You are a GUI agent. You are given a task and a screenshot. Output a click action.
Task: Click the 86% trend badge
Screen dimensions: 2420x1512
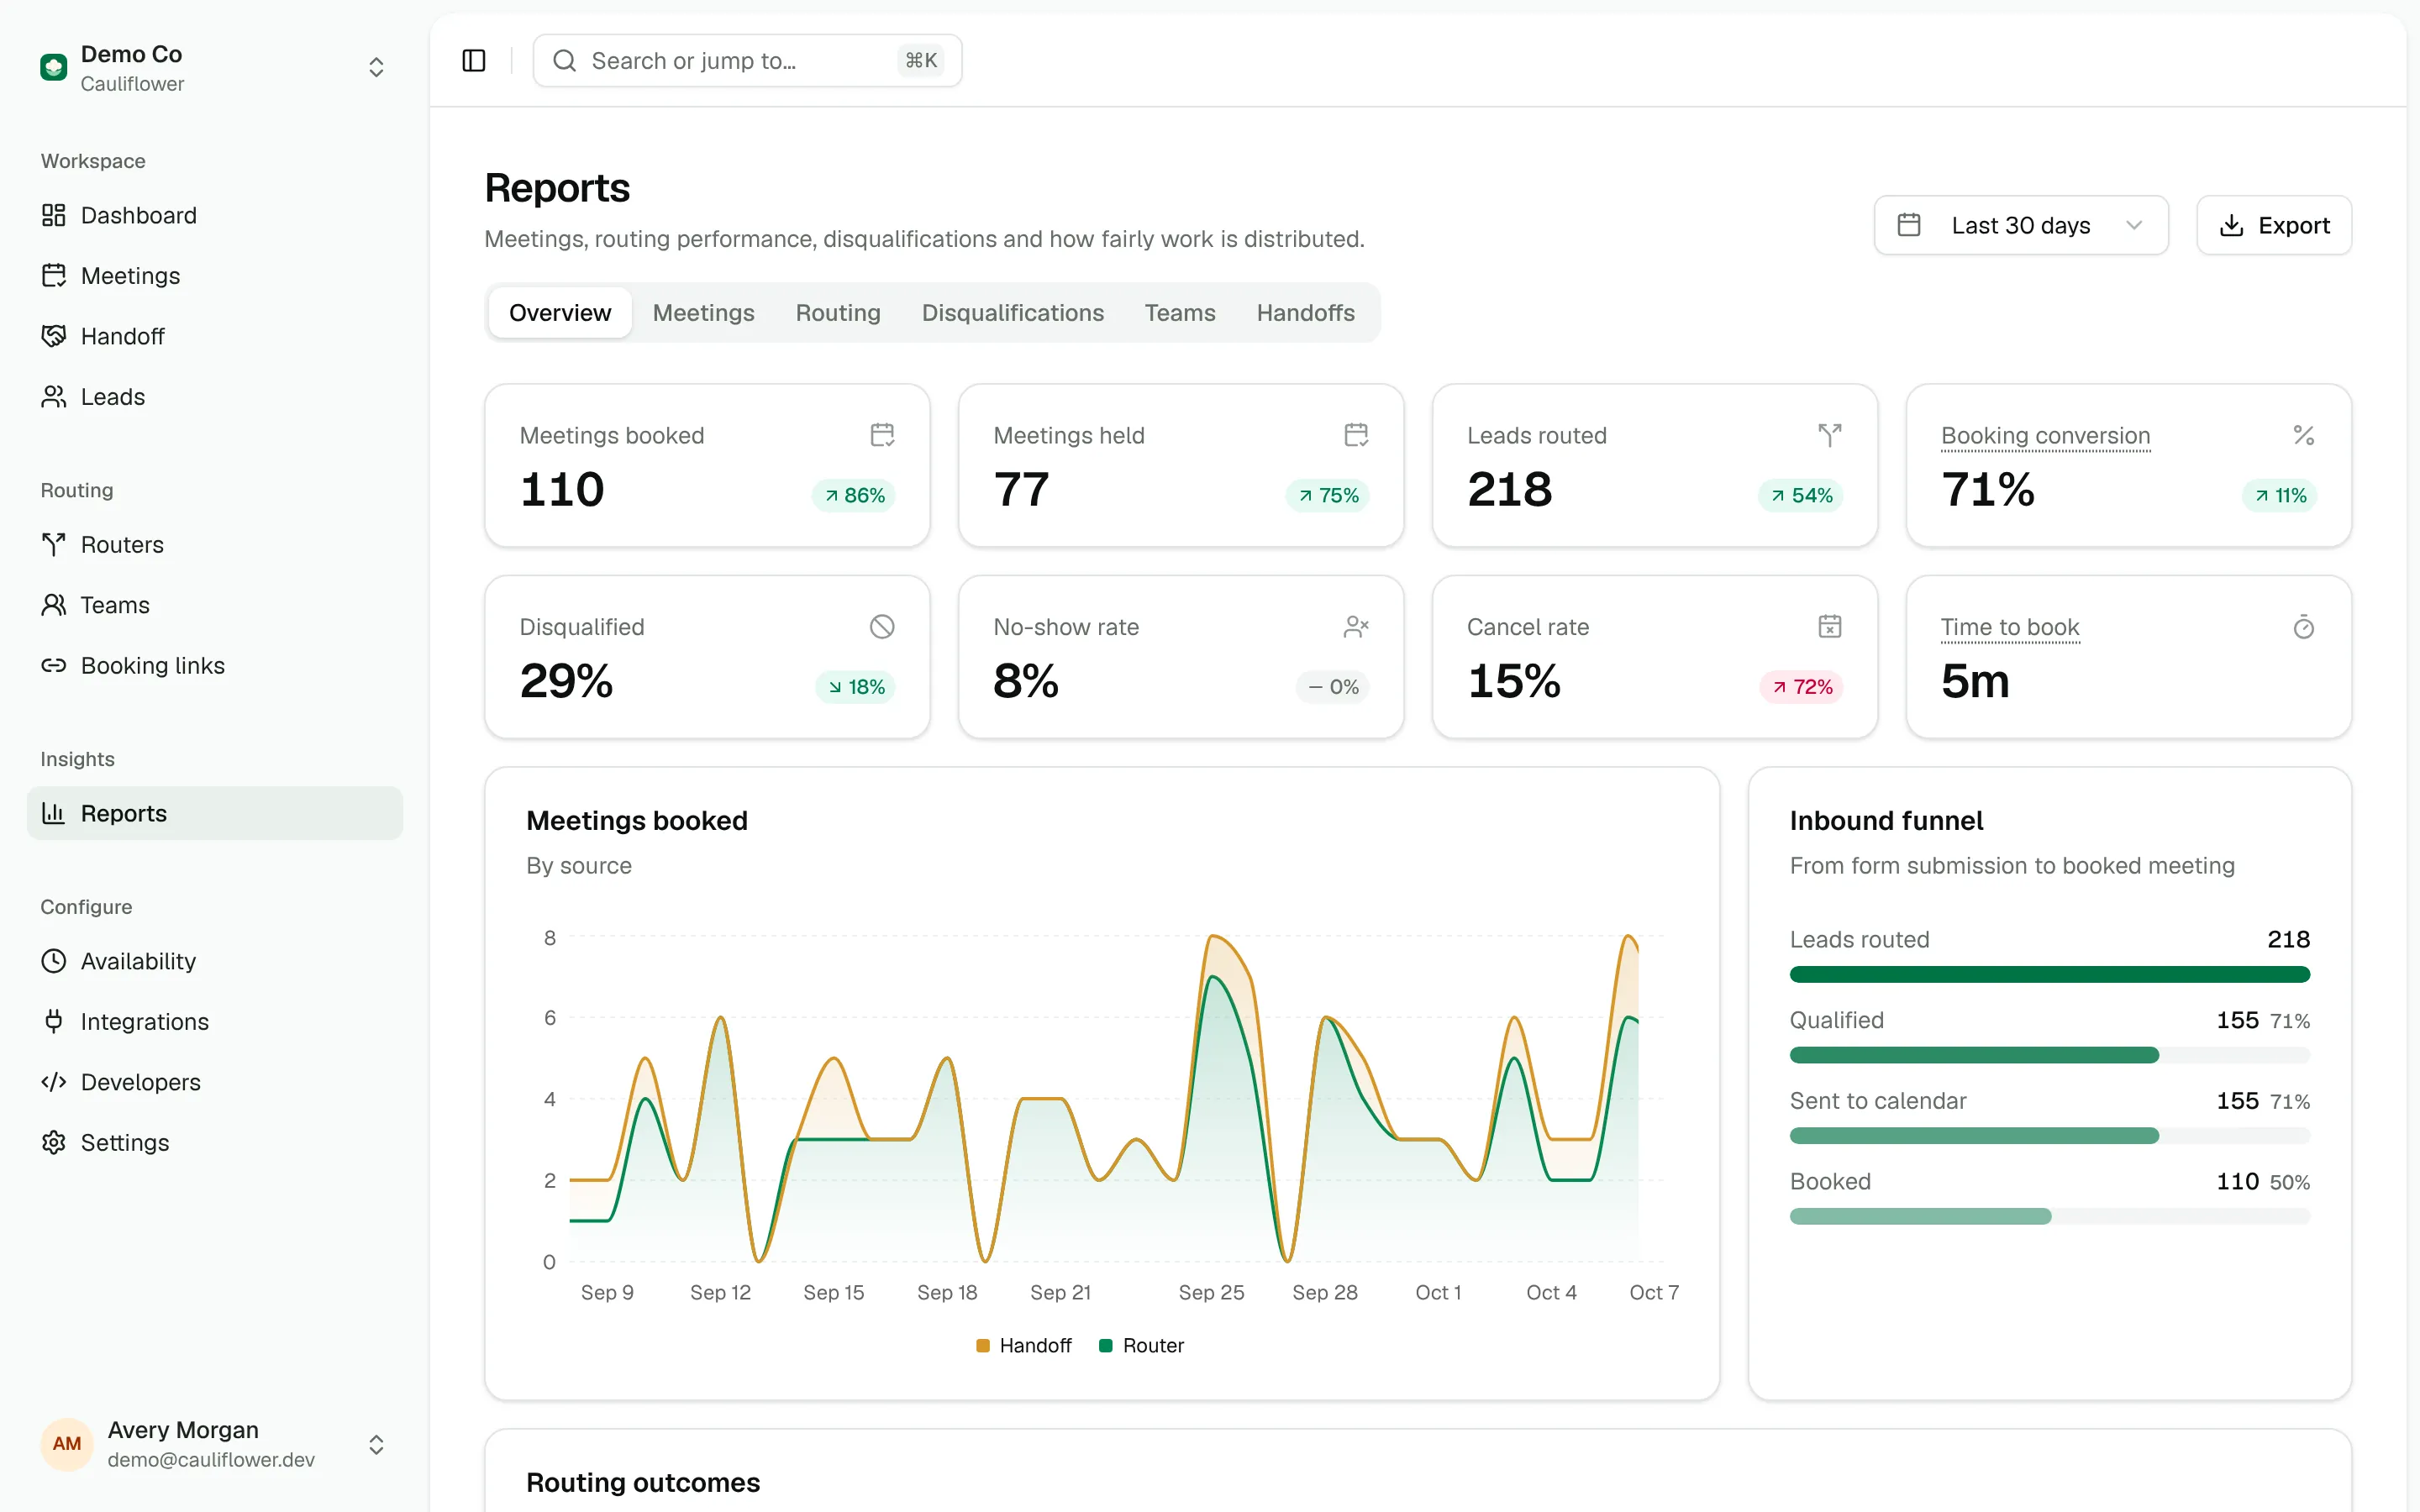[855, 495]
